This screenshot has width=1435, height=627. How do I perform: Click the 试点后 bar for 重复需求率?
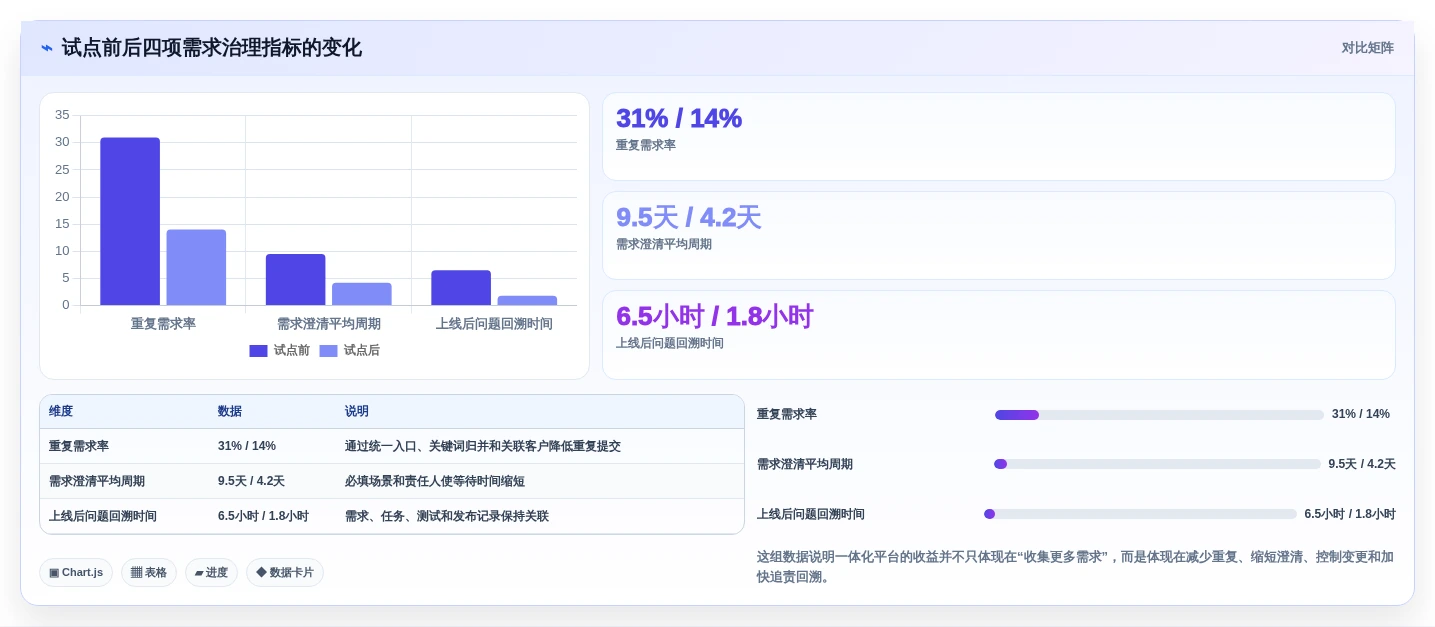[196, 267]
